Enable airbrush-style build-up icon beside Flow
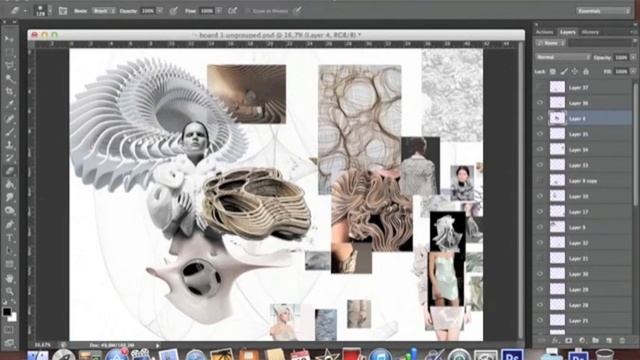The image size is (640, 360). [232, 11]
